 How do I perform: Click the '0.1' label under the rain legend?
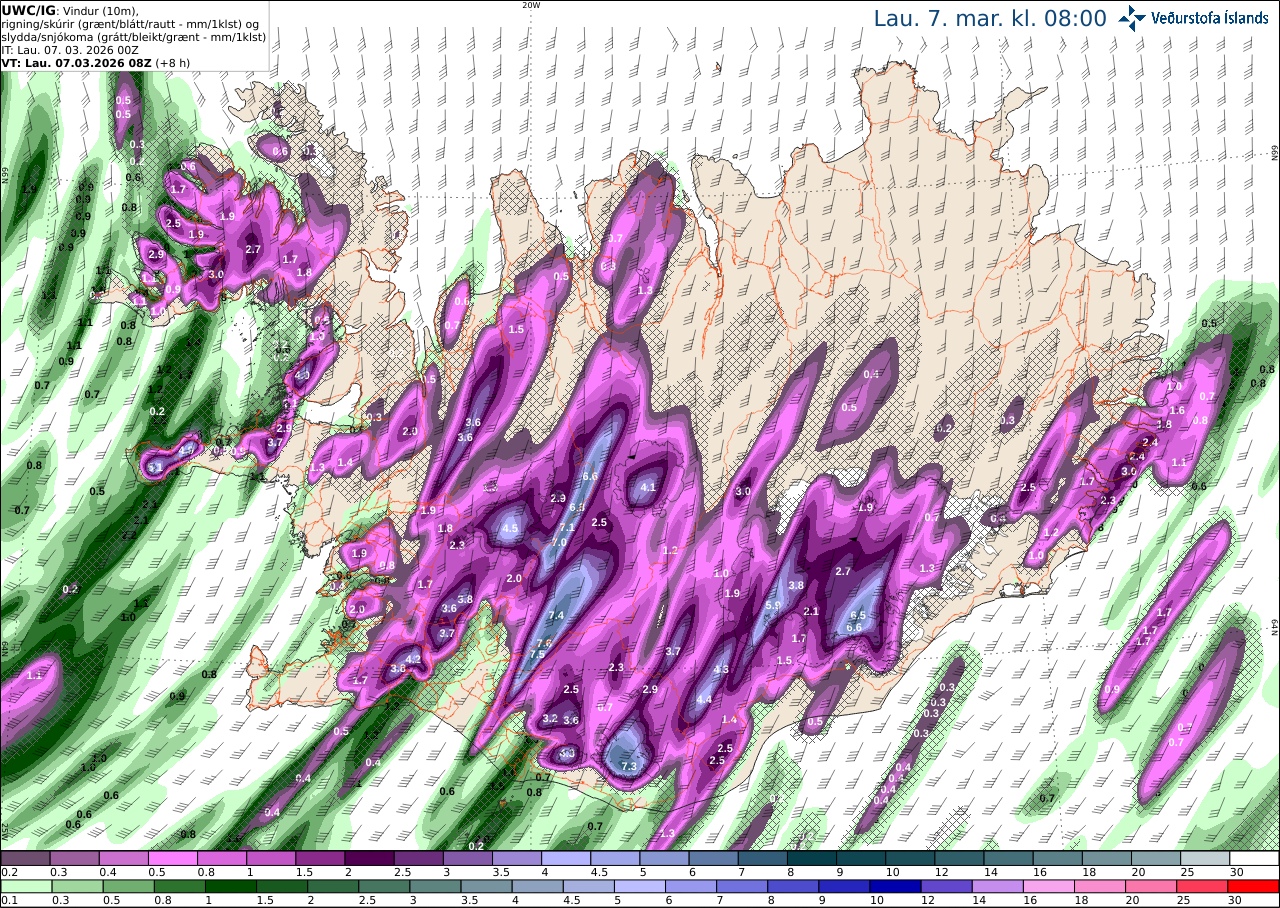pos(7,901)
